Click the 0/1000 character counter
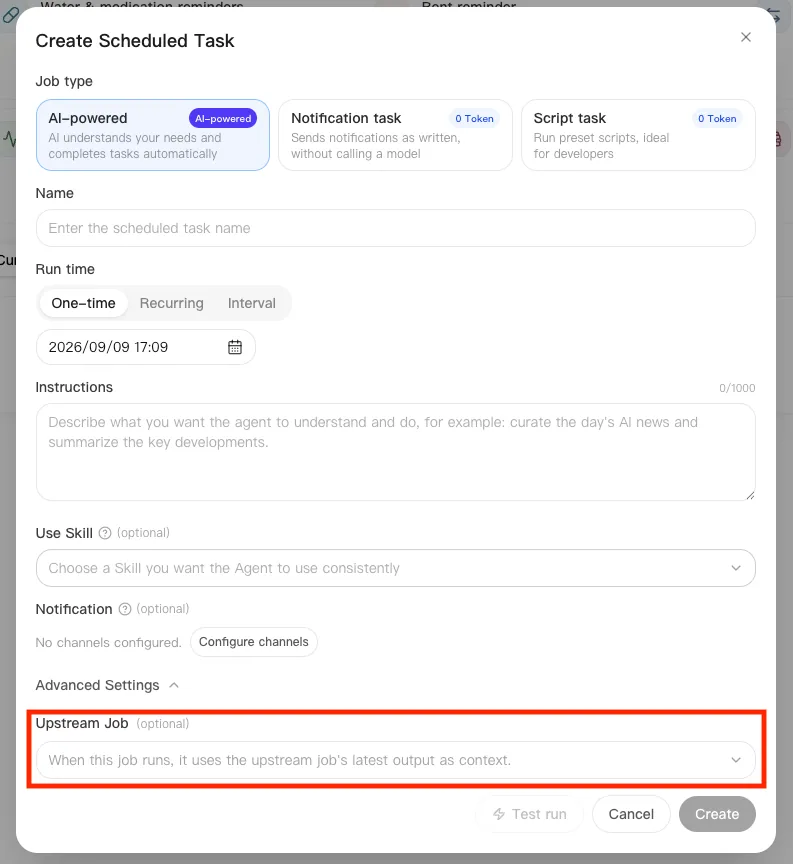 click(x=737, y=388)
